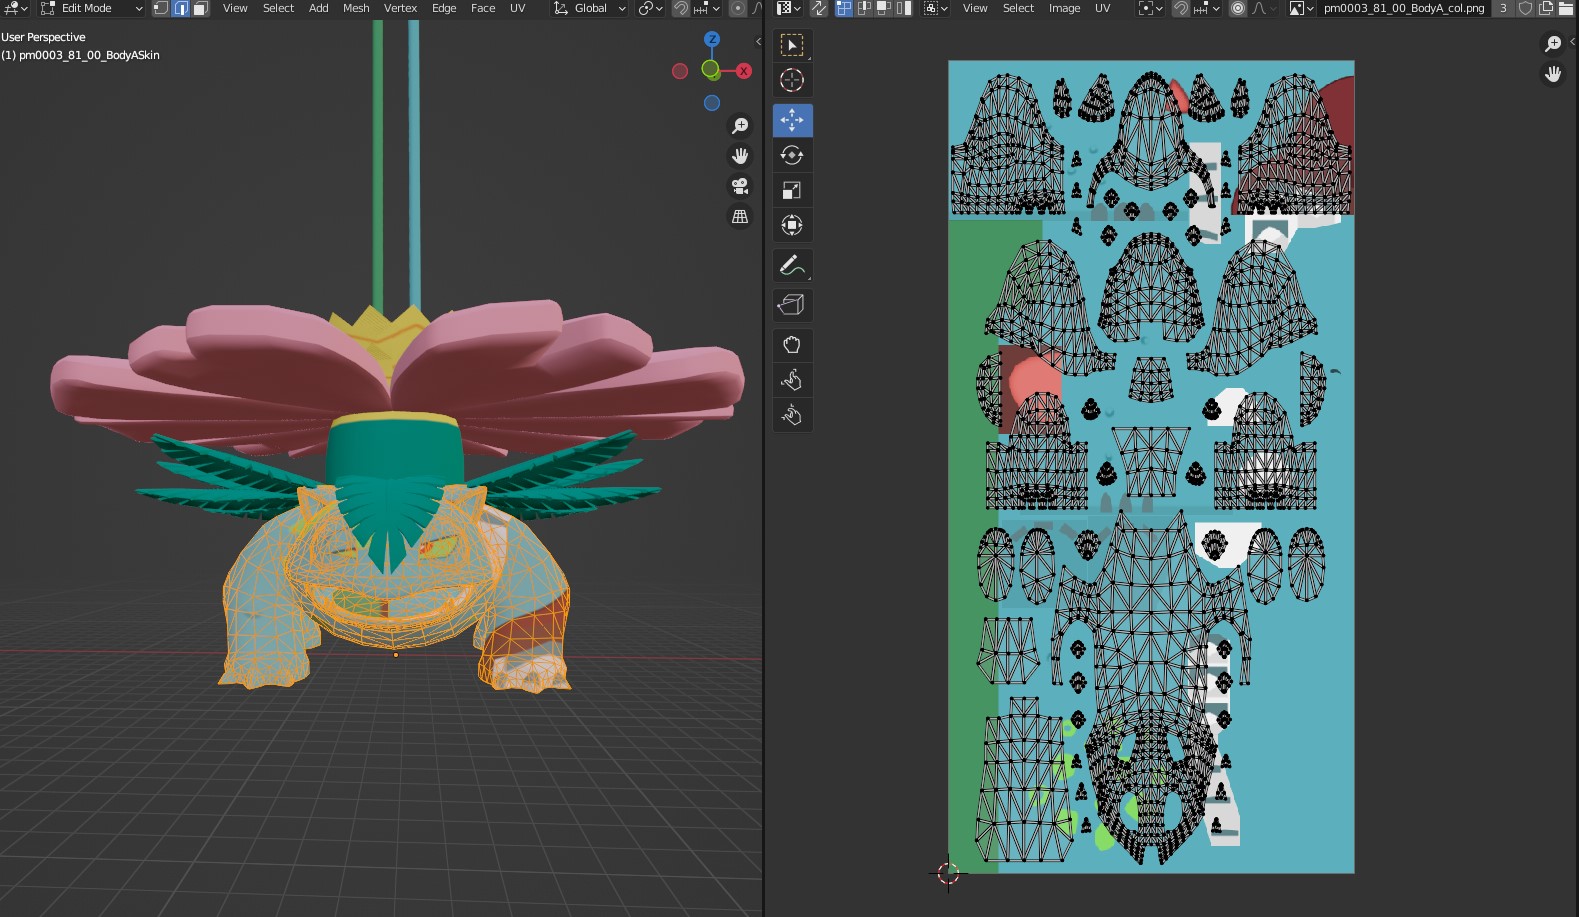Enable vertex select mode in 3D viewport
1579x917 pixels.
tap(161, 8)
